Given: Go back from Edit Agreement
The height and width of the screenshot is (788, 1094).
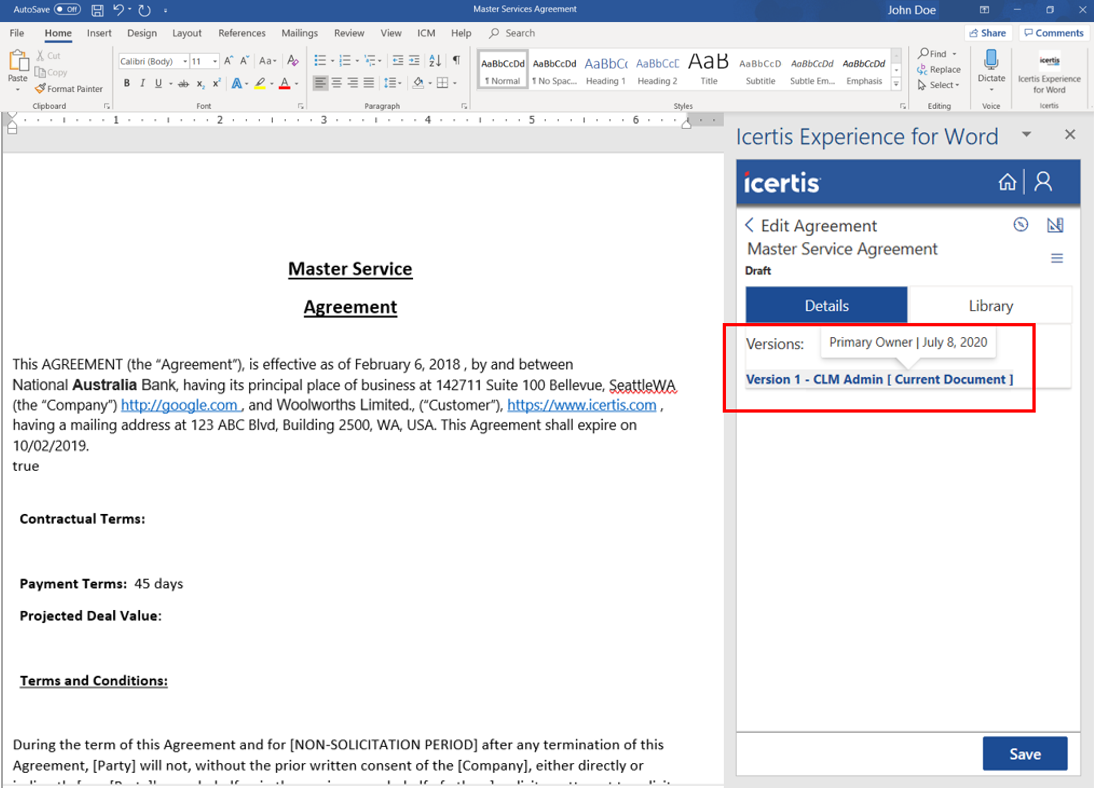Looking at the screenshot, I should click(x=749, y=225).
